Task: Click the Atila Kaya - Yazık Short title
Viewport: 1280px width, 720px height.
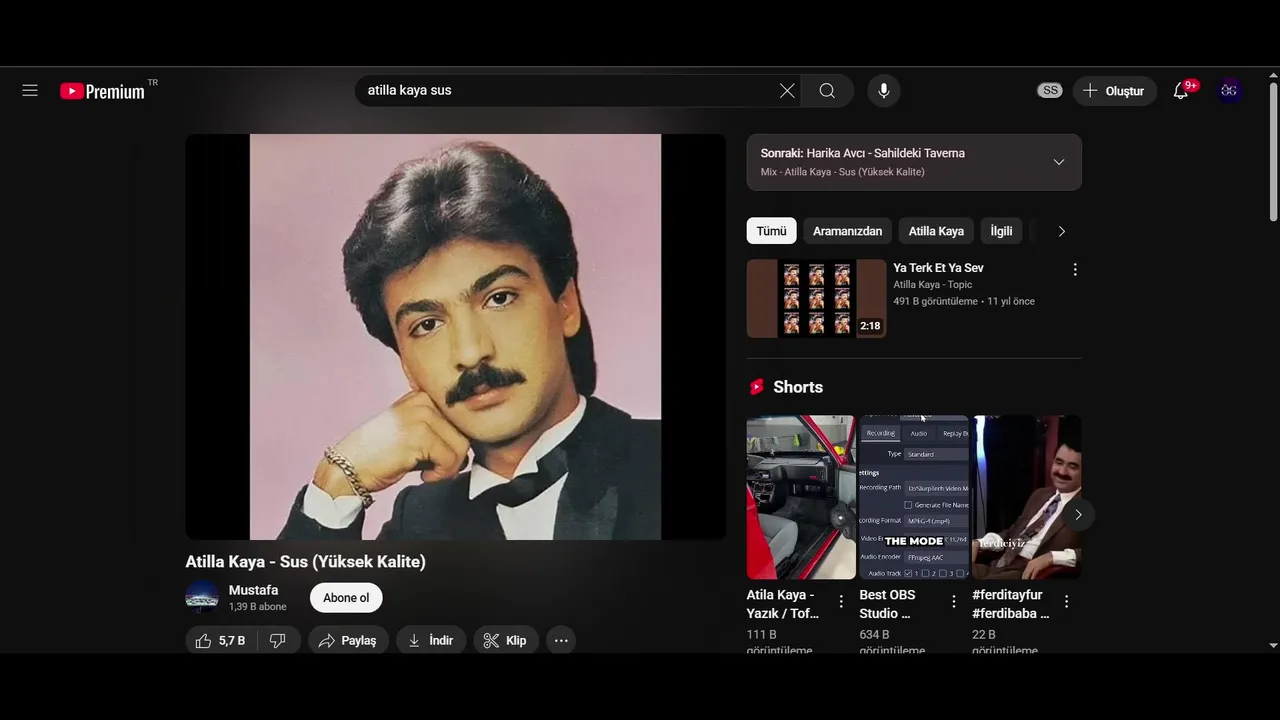Action: (783, 604)
